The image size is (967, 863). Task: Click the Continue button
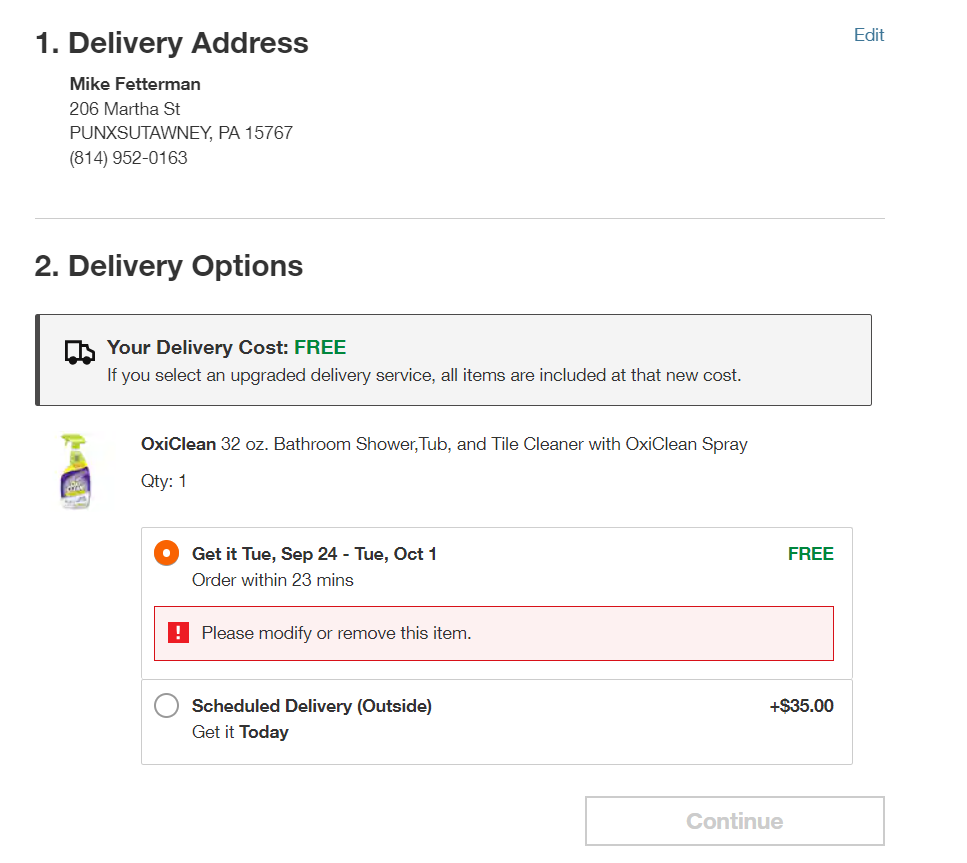point(735,820)
